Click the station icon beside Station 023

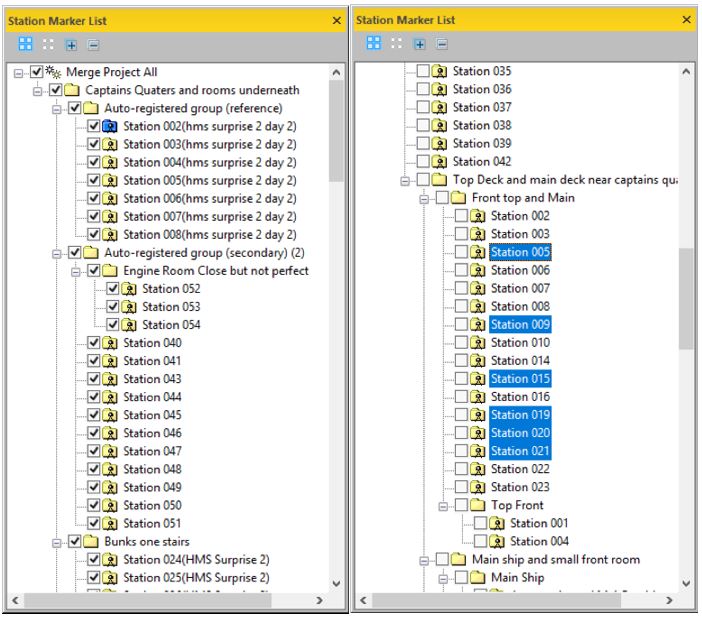[x=478, y=487]
